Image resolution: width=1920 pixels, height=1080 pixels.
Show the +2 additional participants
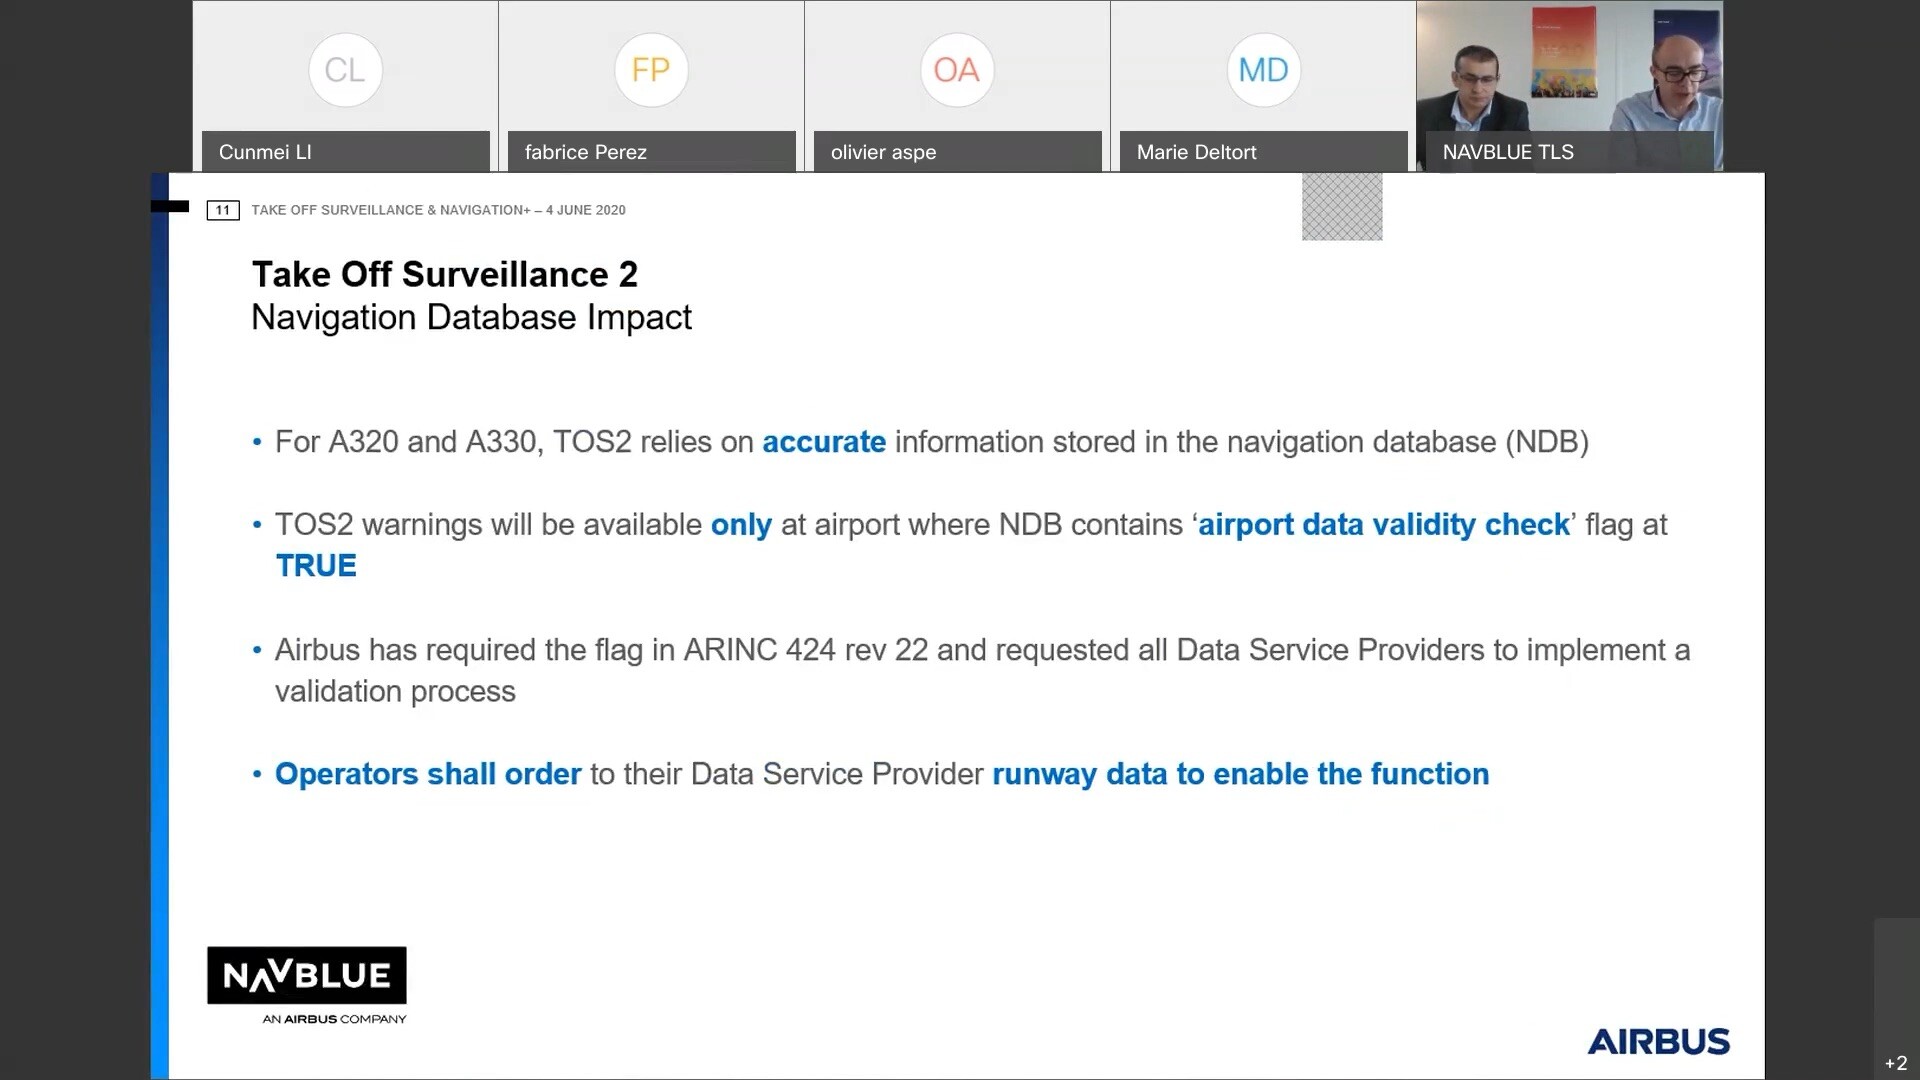(1896, 1063)
